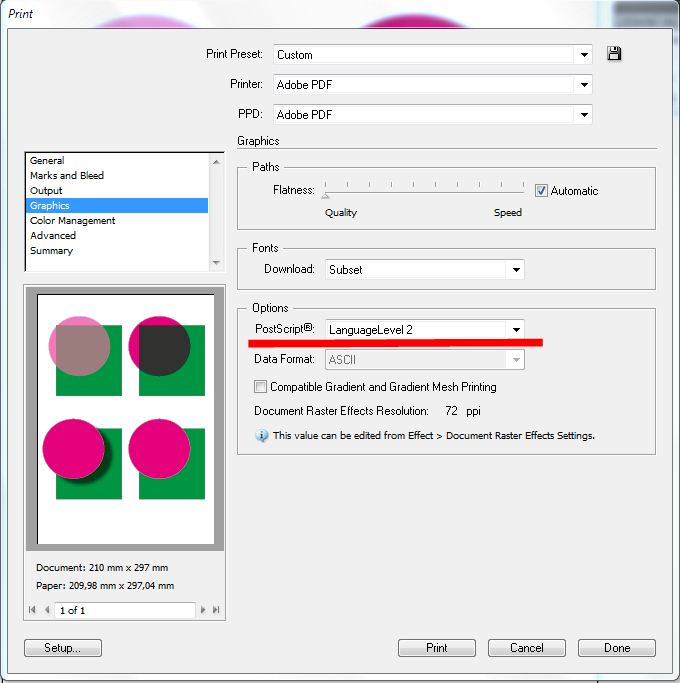This screenshot has height=683, width=680.
Task: Click the Document: 210 mm x 297 mm text
Action: [102, 568]
